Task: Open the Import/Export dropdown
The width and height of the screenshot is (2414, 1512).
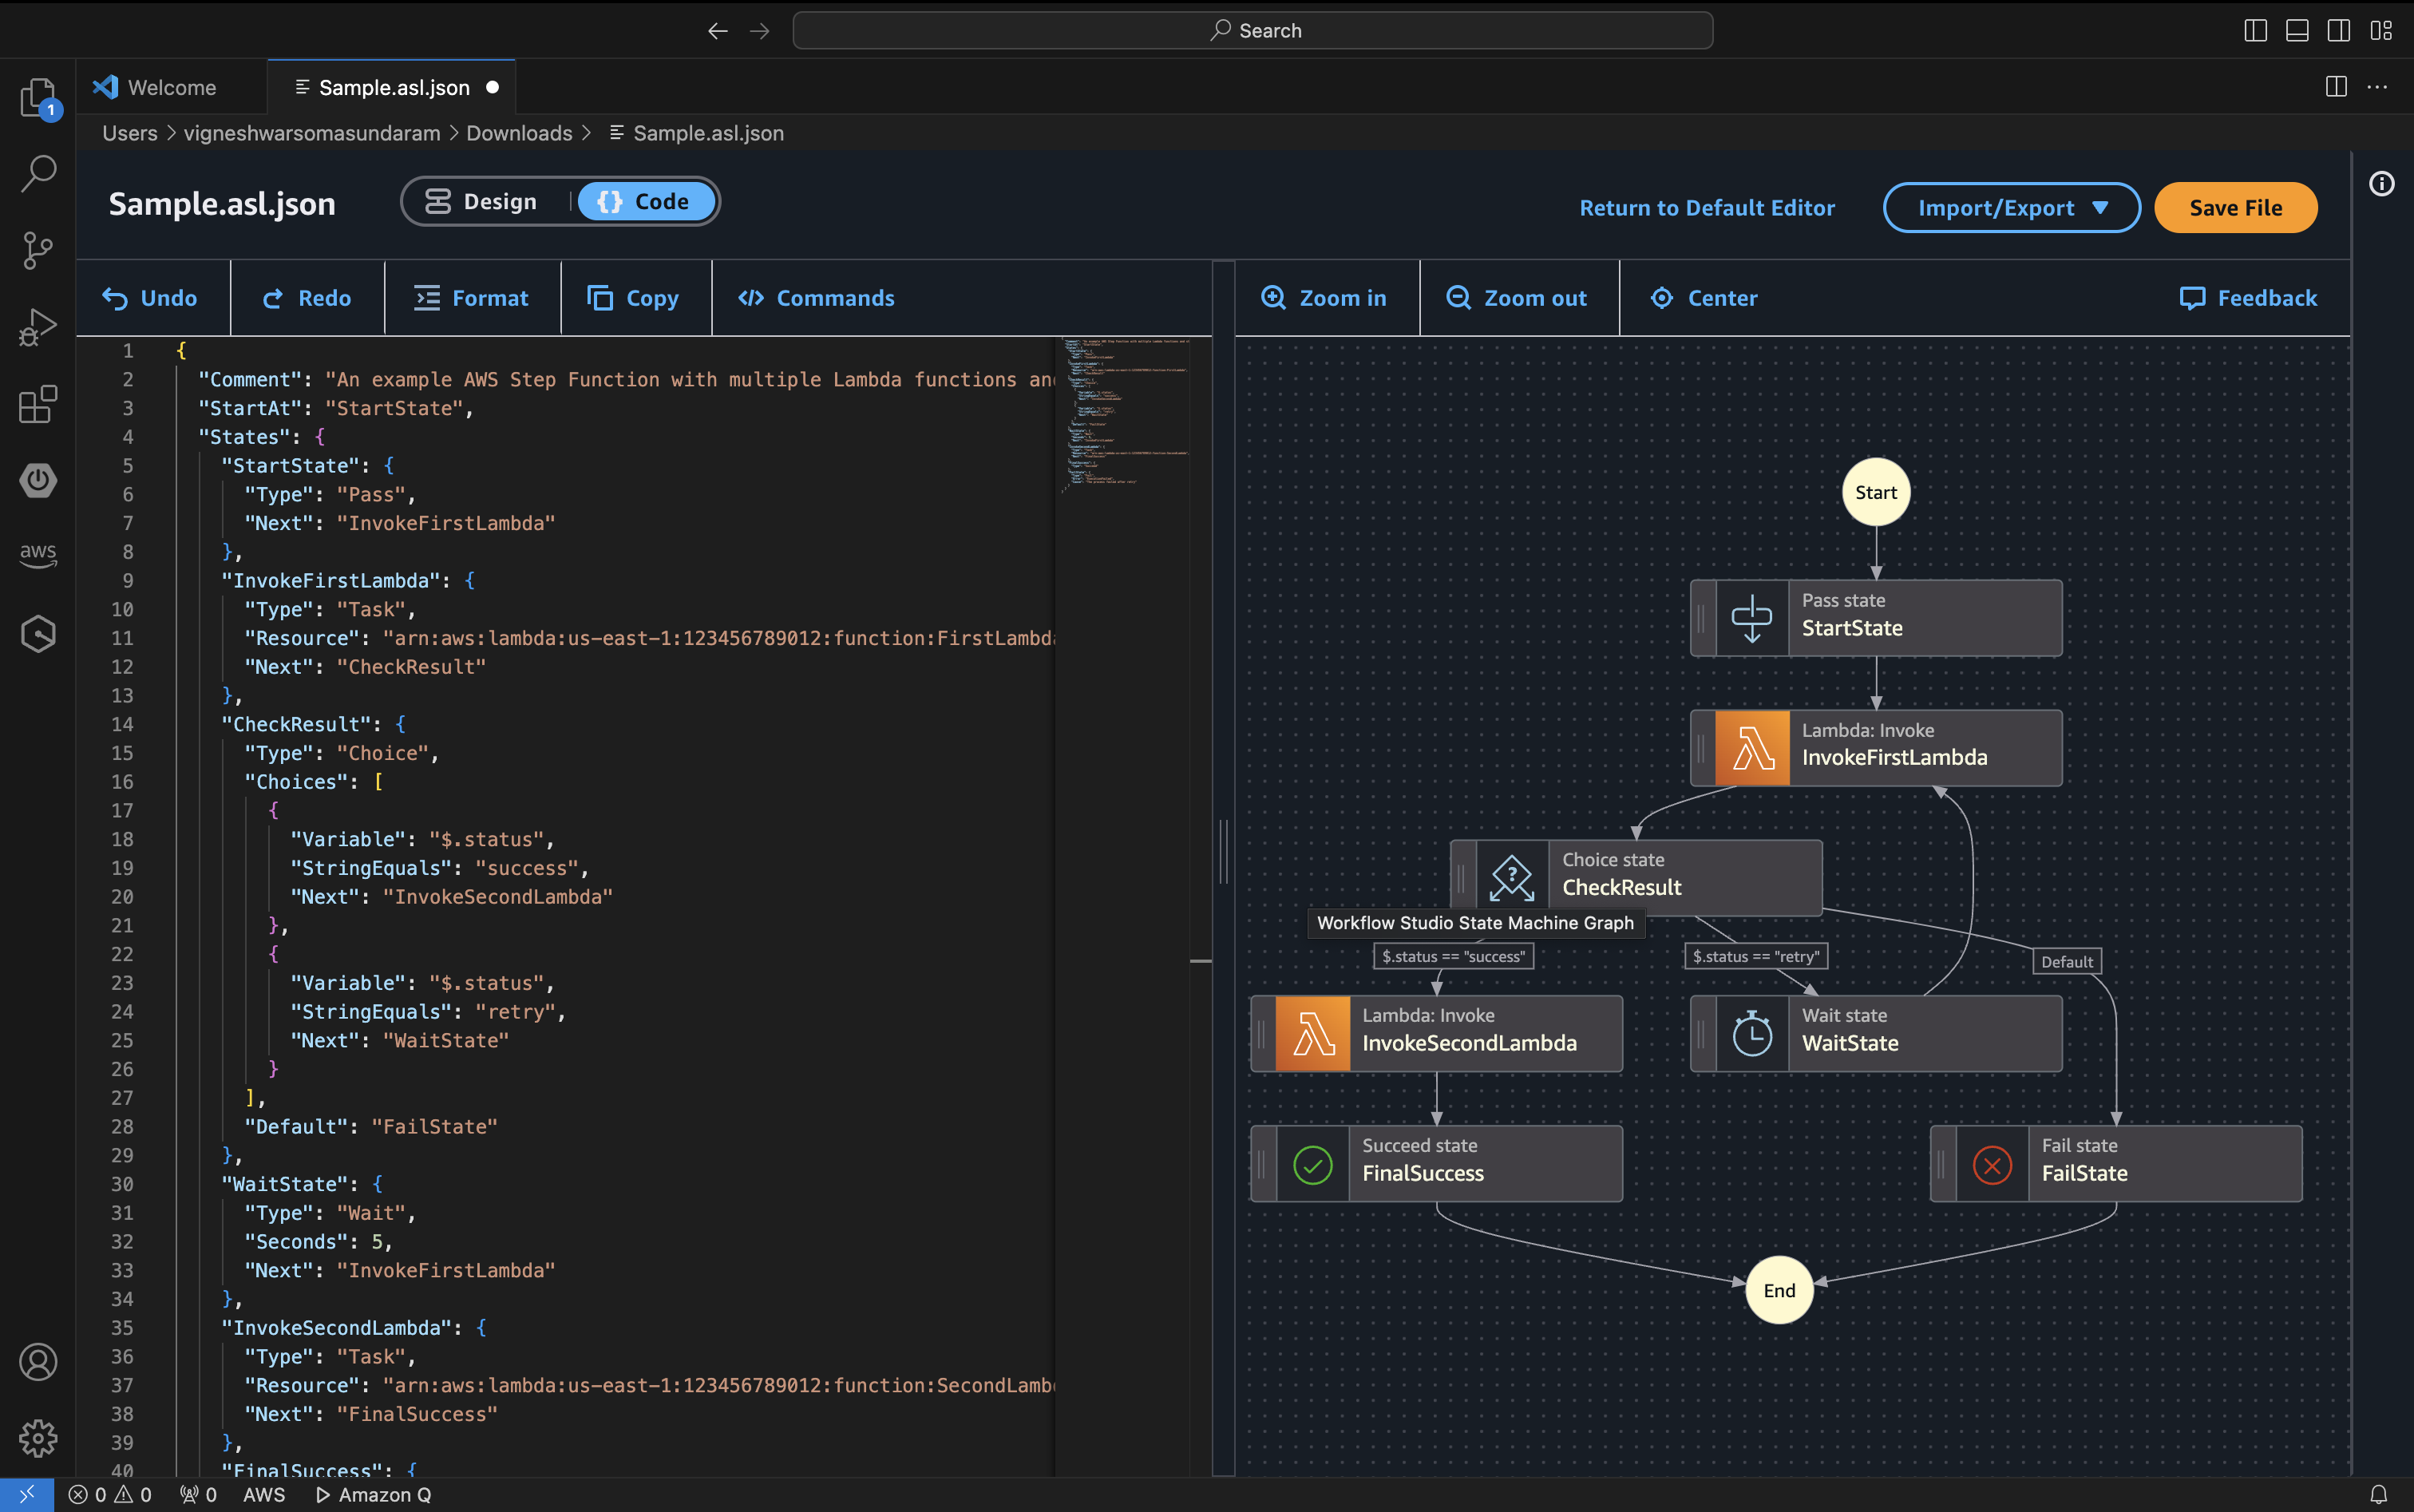Action: tap(2011, 207)
